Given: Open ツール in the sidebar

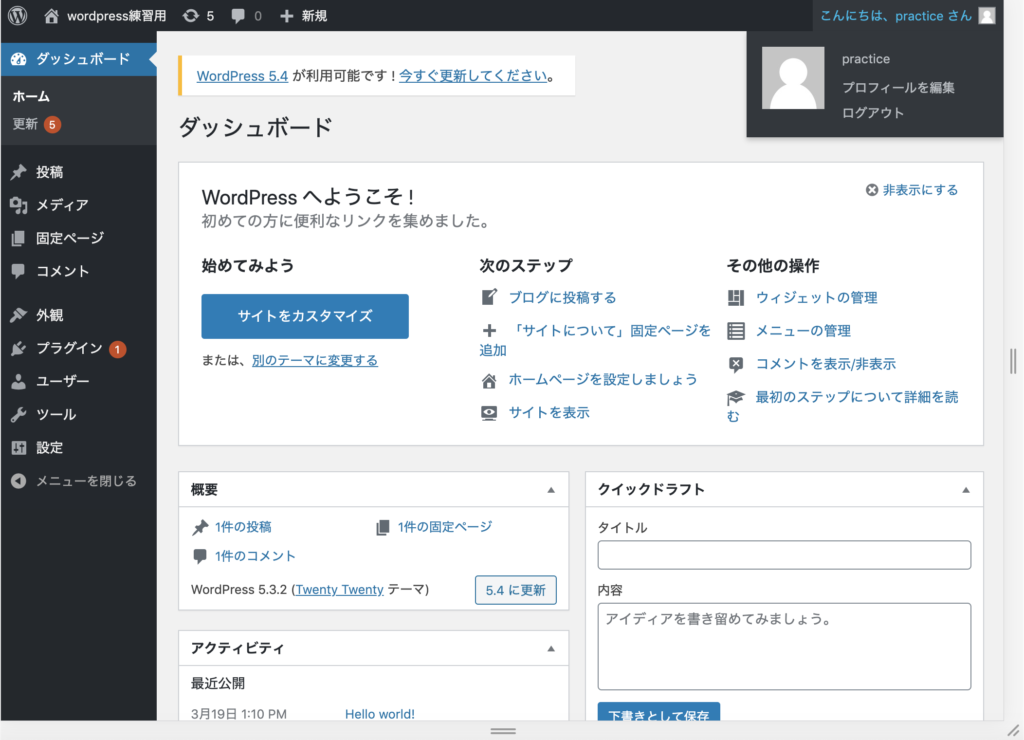Looking at the screenshot, I should click(56, 414).
